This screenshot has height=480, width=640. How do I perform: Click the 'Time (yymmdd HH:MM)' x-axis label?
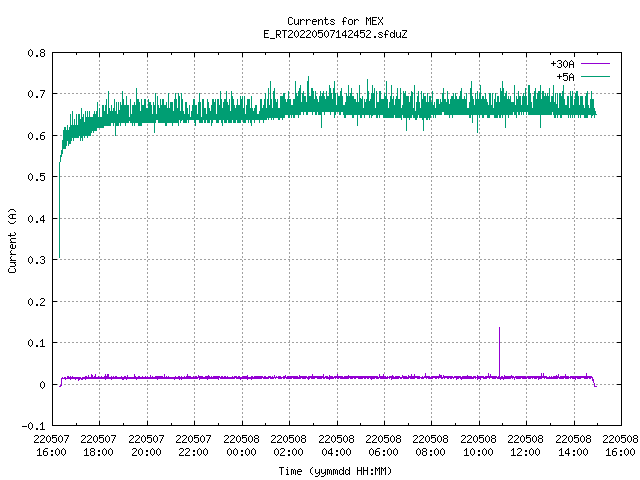click(x=335, y=471)
